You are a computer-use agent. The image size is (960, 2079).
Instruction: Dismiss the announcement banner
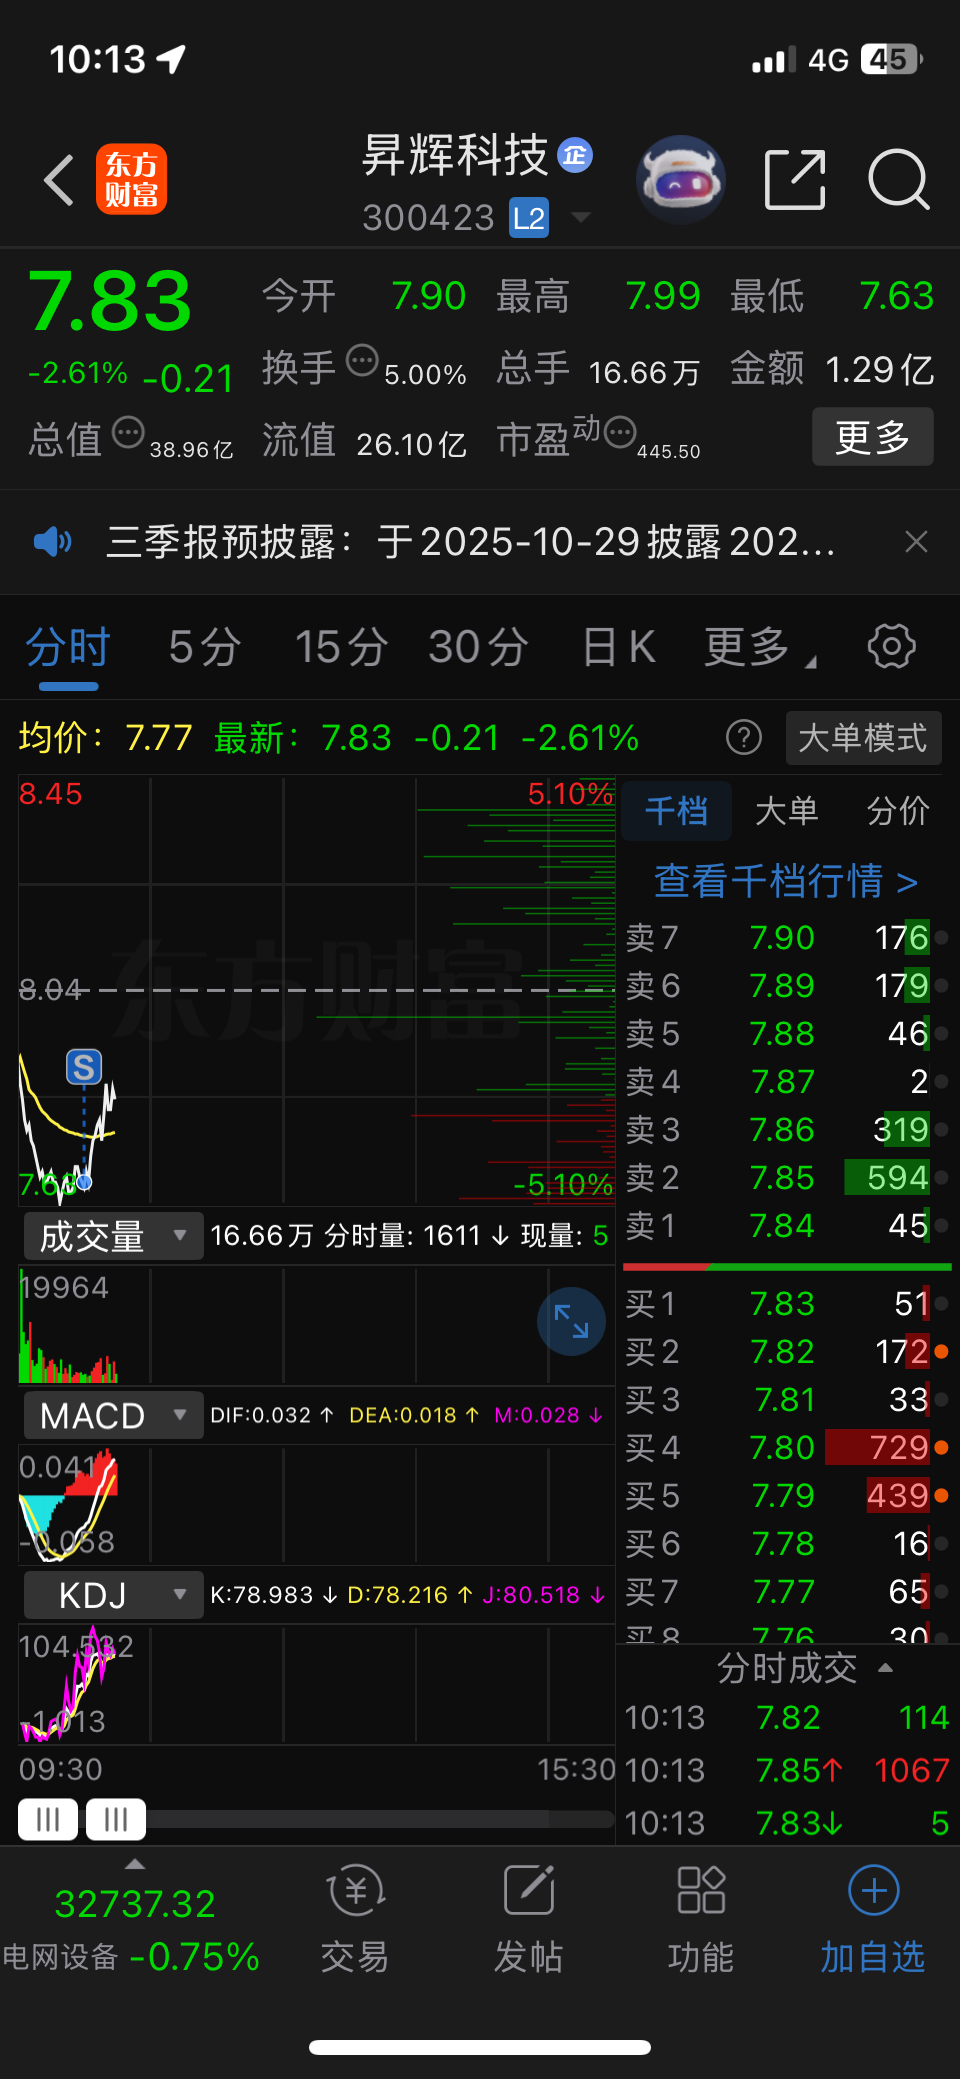[x=916, y=542]
